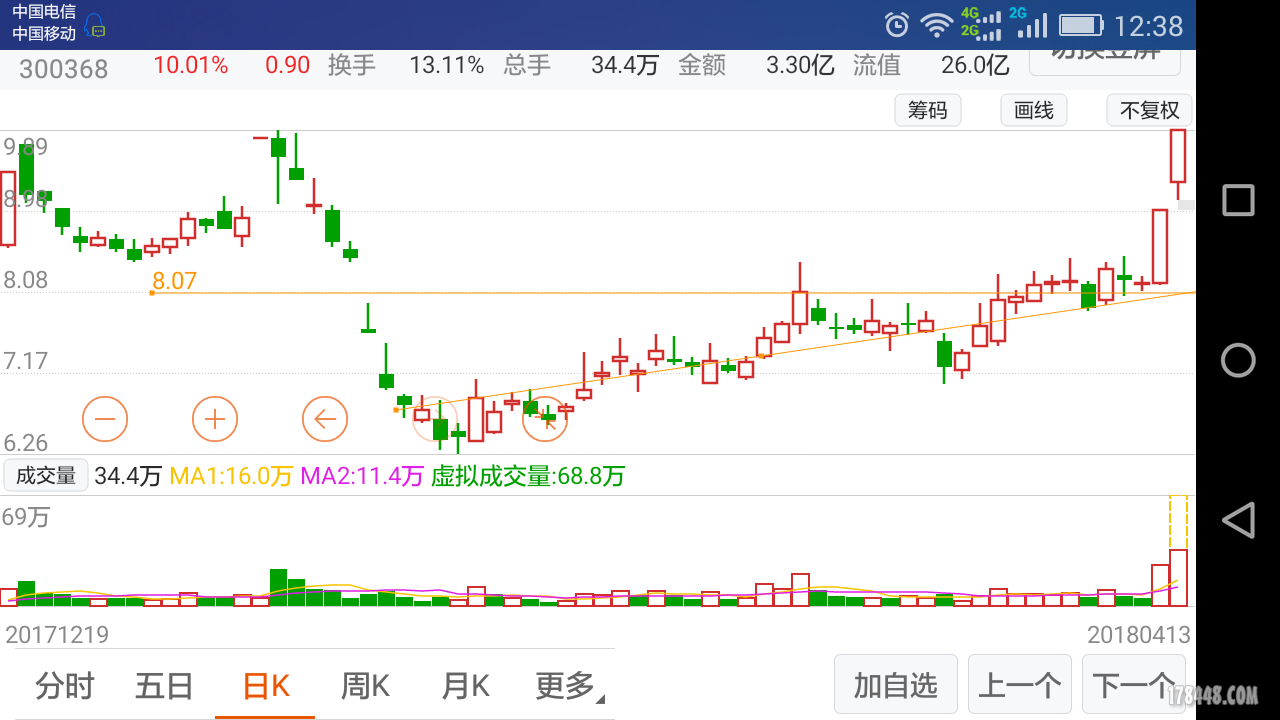Tap the 26.0亿 circulating value

pyautogui.click(x=975, y=66)
